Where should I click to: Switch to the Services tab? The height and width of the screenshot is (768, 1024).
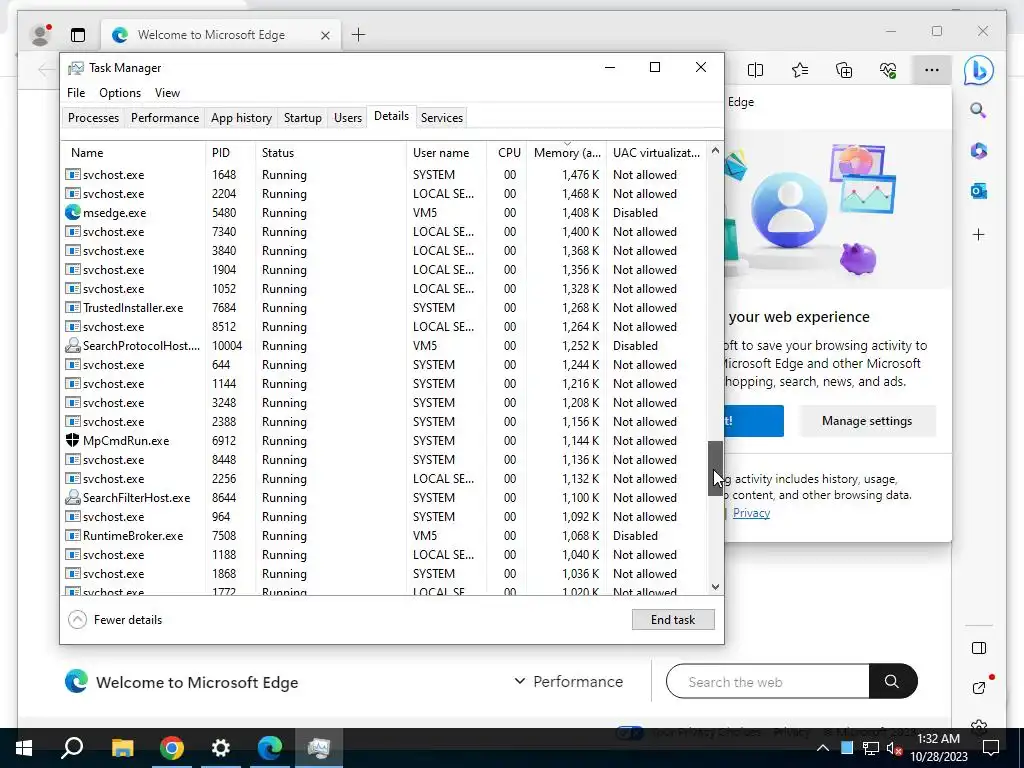441,118
